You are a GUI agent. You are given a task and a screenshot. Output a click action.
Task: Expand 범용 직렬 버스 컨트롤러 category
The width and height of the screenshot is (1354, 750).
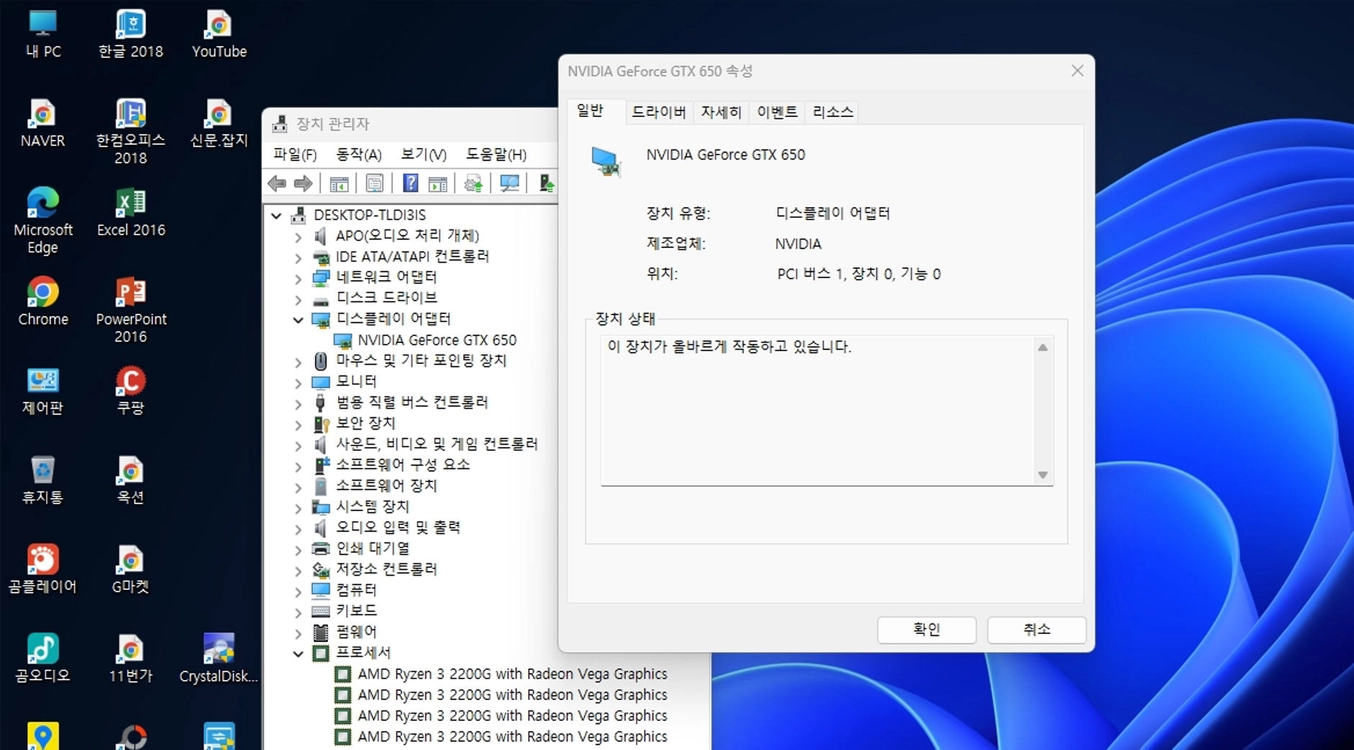(x=298, y=403)
